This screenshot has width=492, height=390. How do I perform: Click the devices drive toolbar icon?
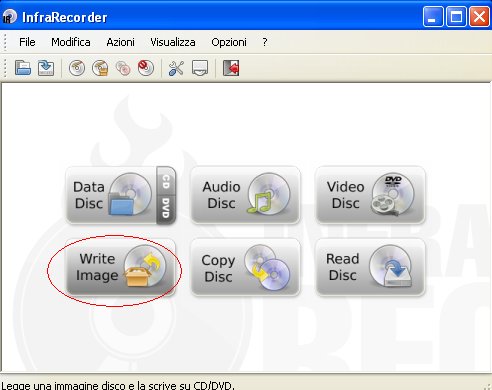tap(200, 68)
